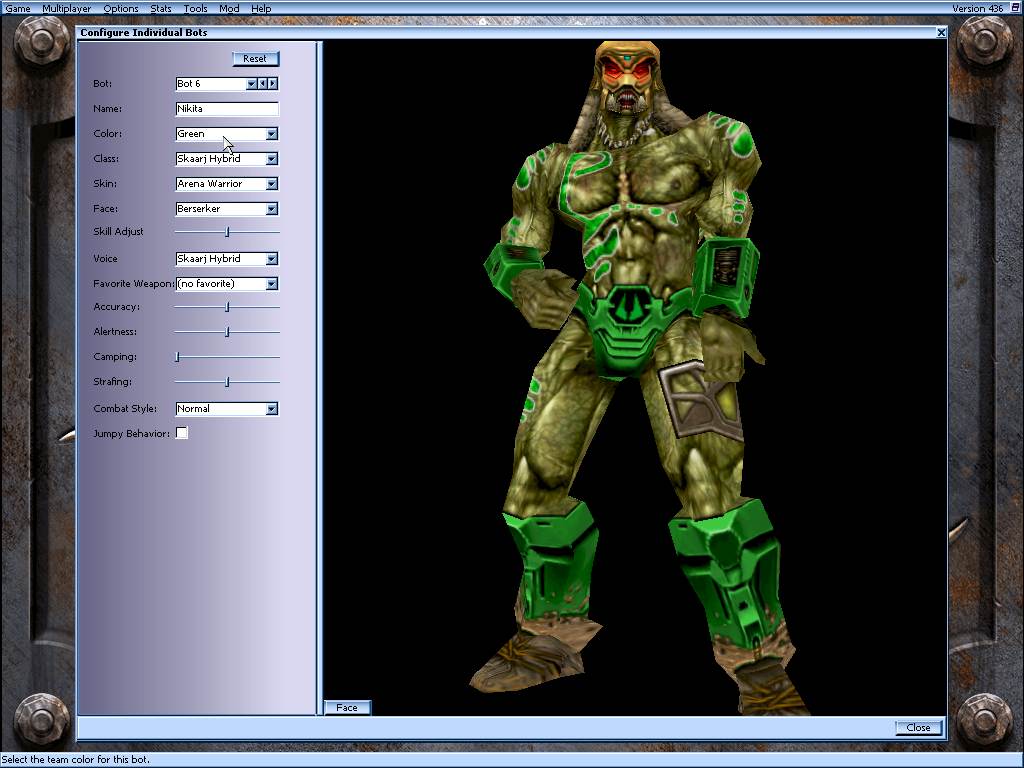Click the Close button at bottom right
Screen dimensions: 1024x768
(x=918, y=728)
